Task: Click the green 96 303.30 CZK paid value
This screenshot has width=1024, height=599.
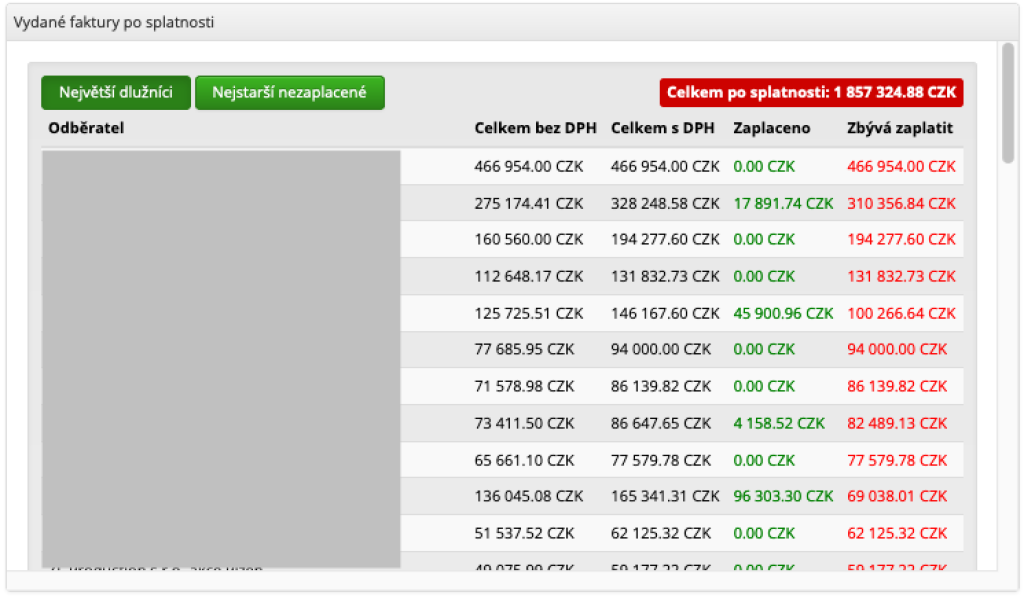Action: [x=783, y=496]
